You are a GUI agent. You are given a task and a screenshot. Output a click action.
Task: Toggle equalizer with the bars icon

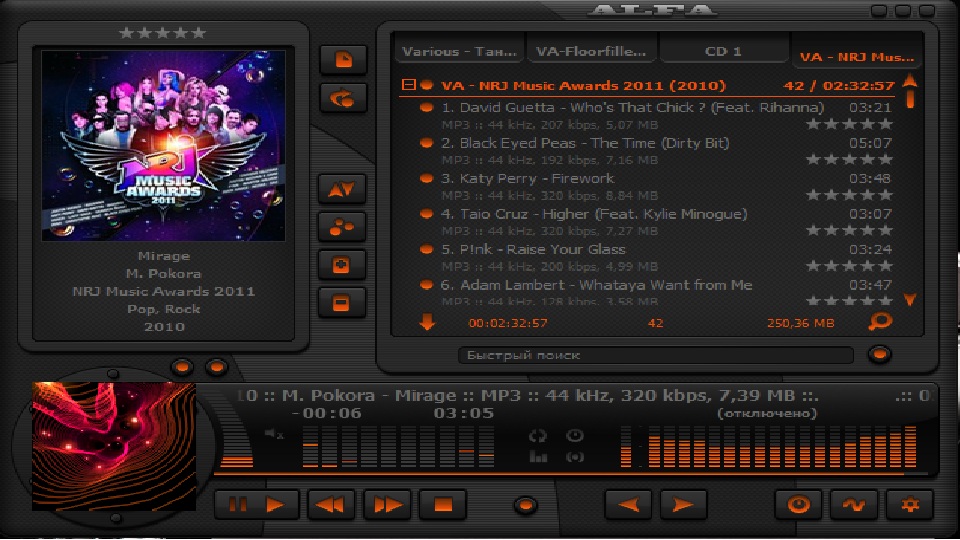538,457
